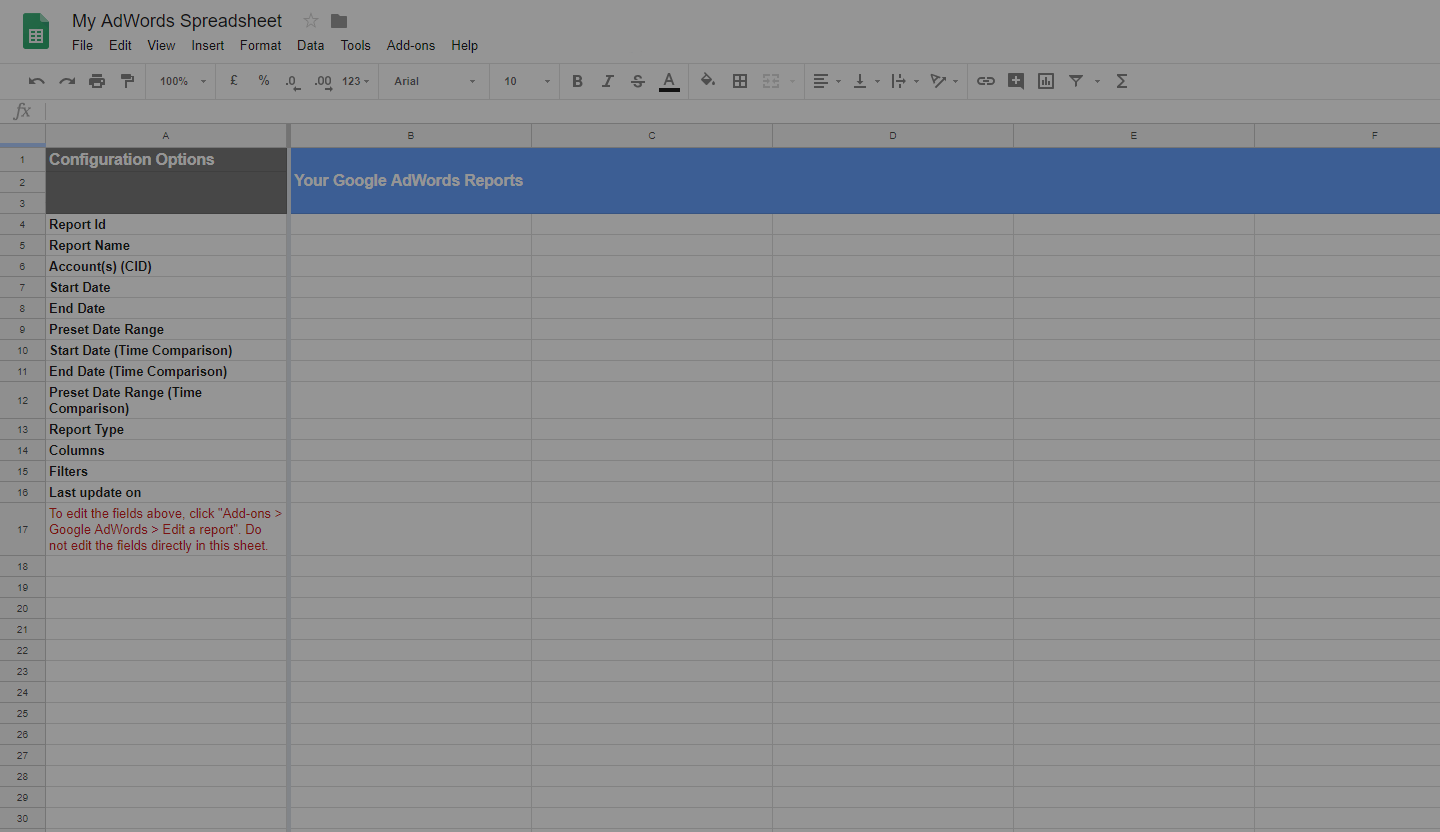
Task: Select the red 'To edit the fields above' note cell
Action: [x=166, y=529]
